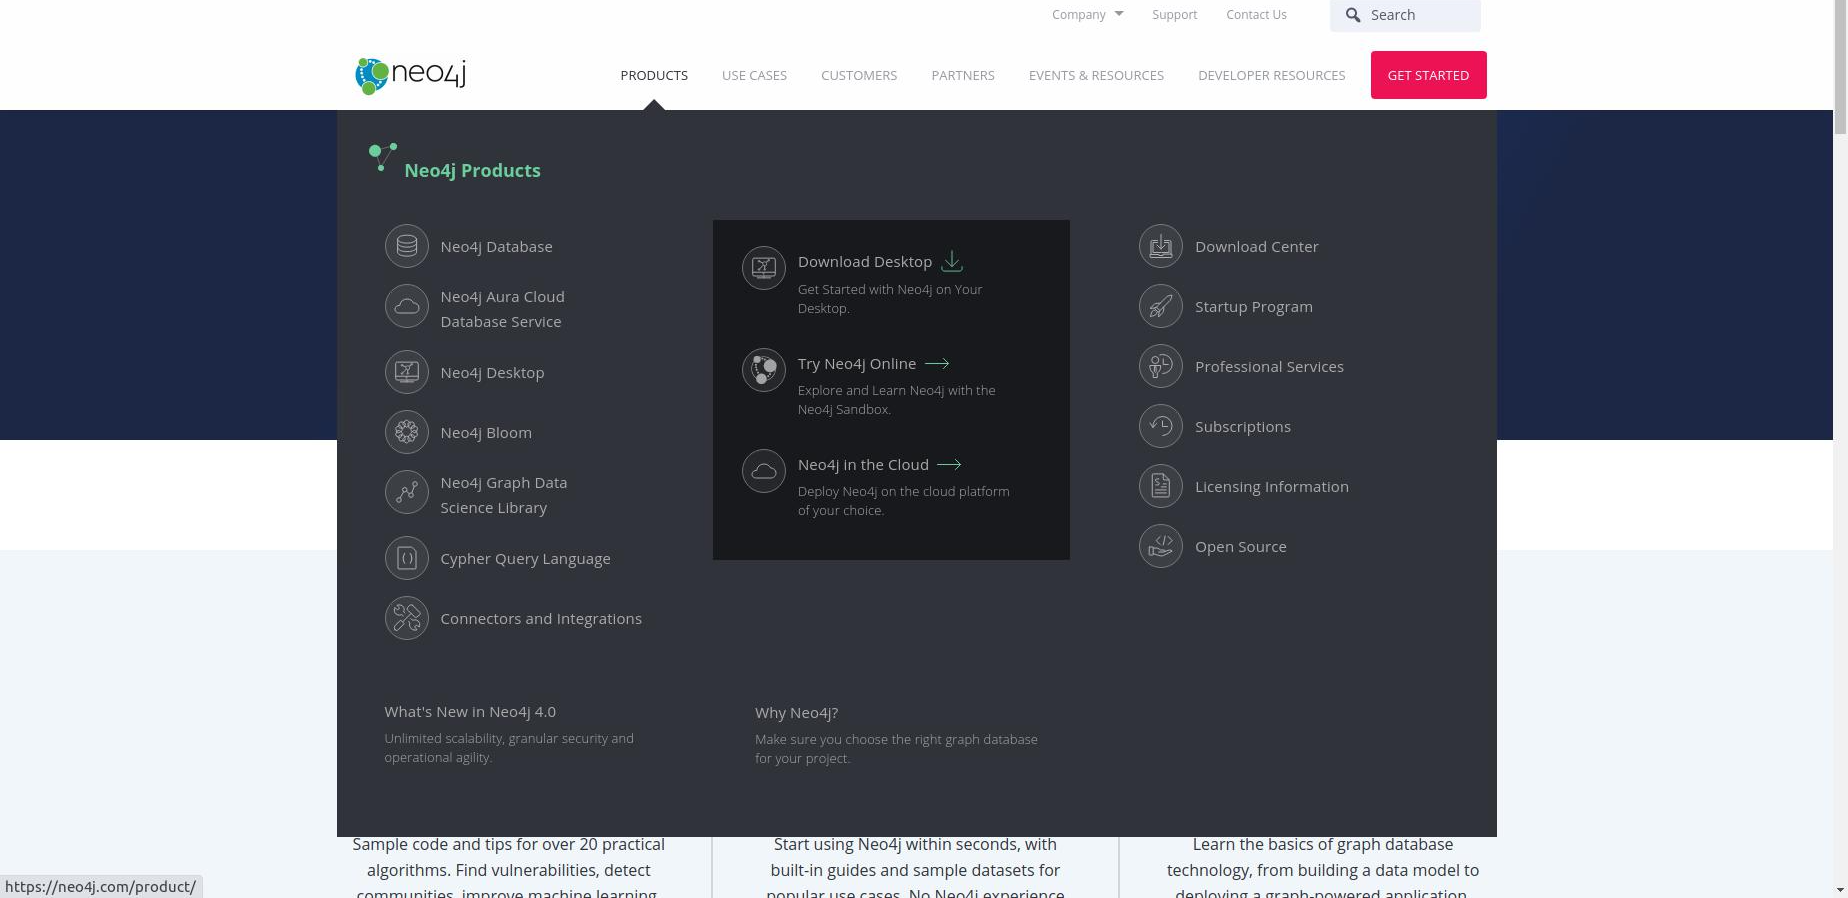Click 'Get Started with Neo4j on Your Desktop' text
This screenshot has height=898, width=1848.
point(890,299)
